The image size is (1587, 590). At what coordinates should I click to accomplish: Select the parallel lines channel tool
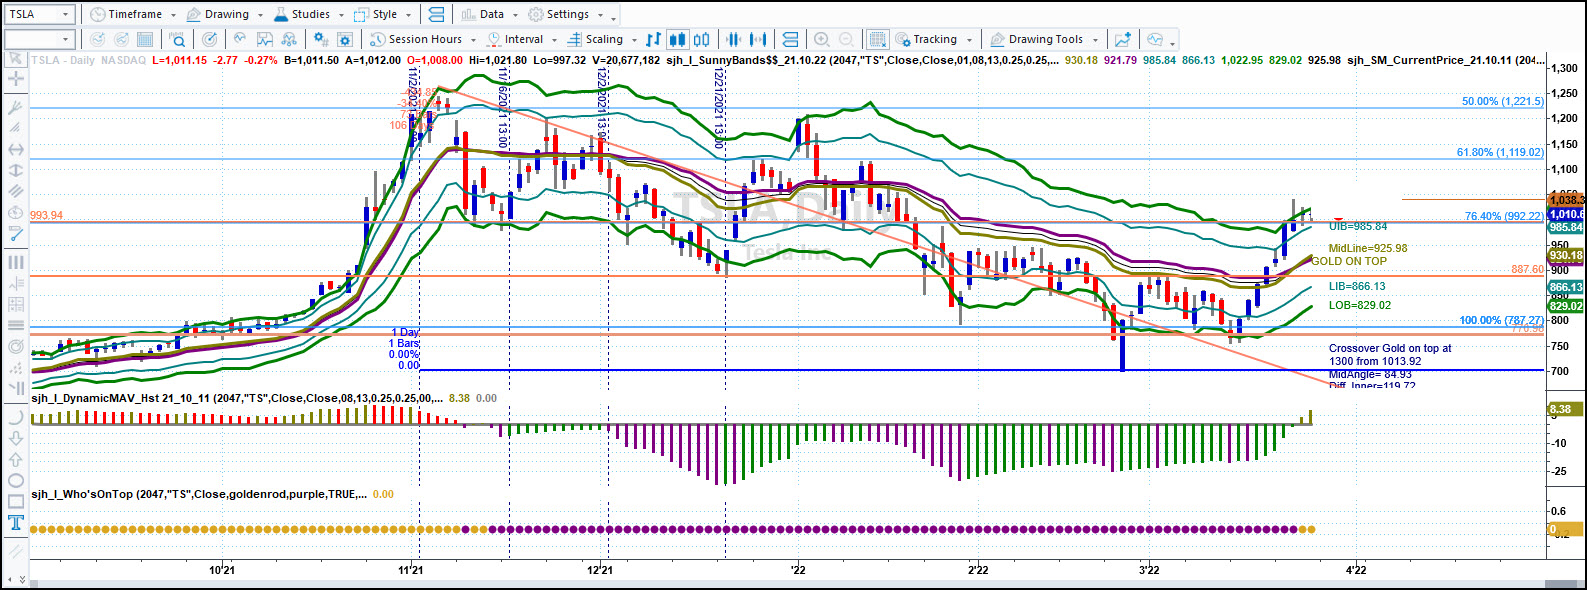pyautogui.click(x=15, y=191)
